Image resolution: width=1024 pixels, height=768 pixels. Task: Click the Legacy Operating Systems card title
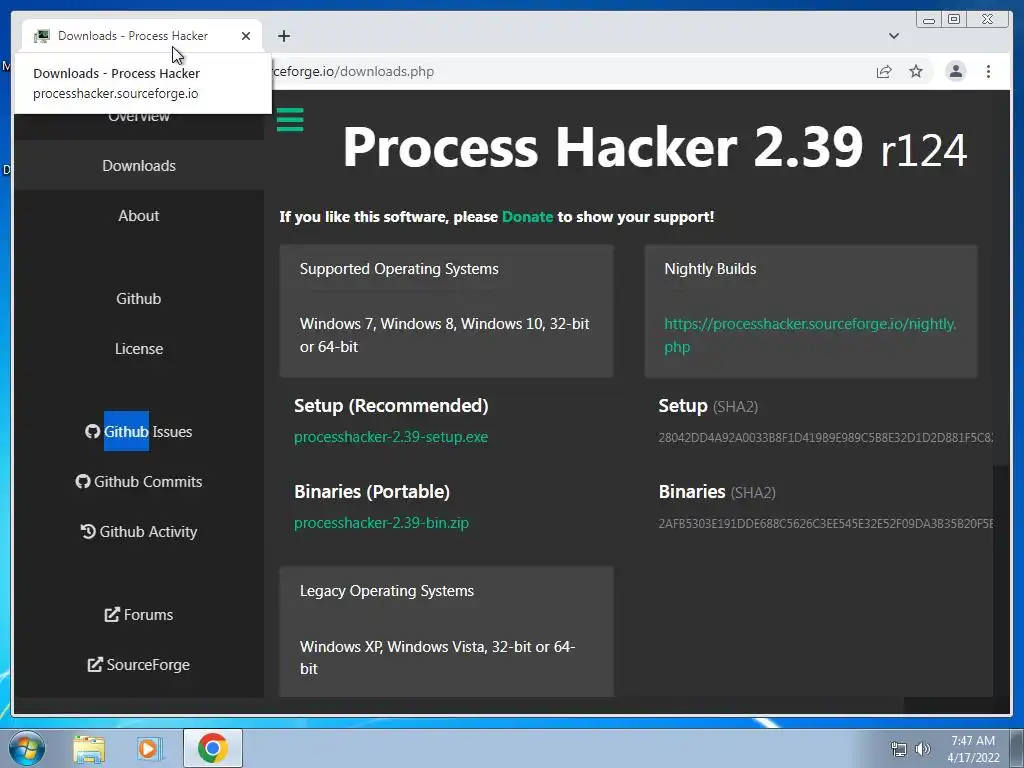387,590
